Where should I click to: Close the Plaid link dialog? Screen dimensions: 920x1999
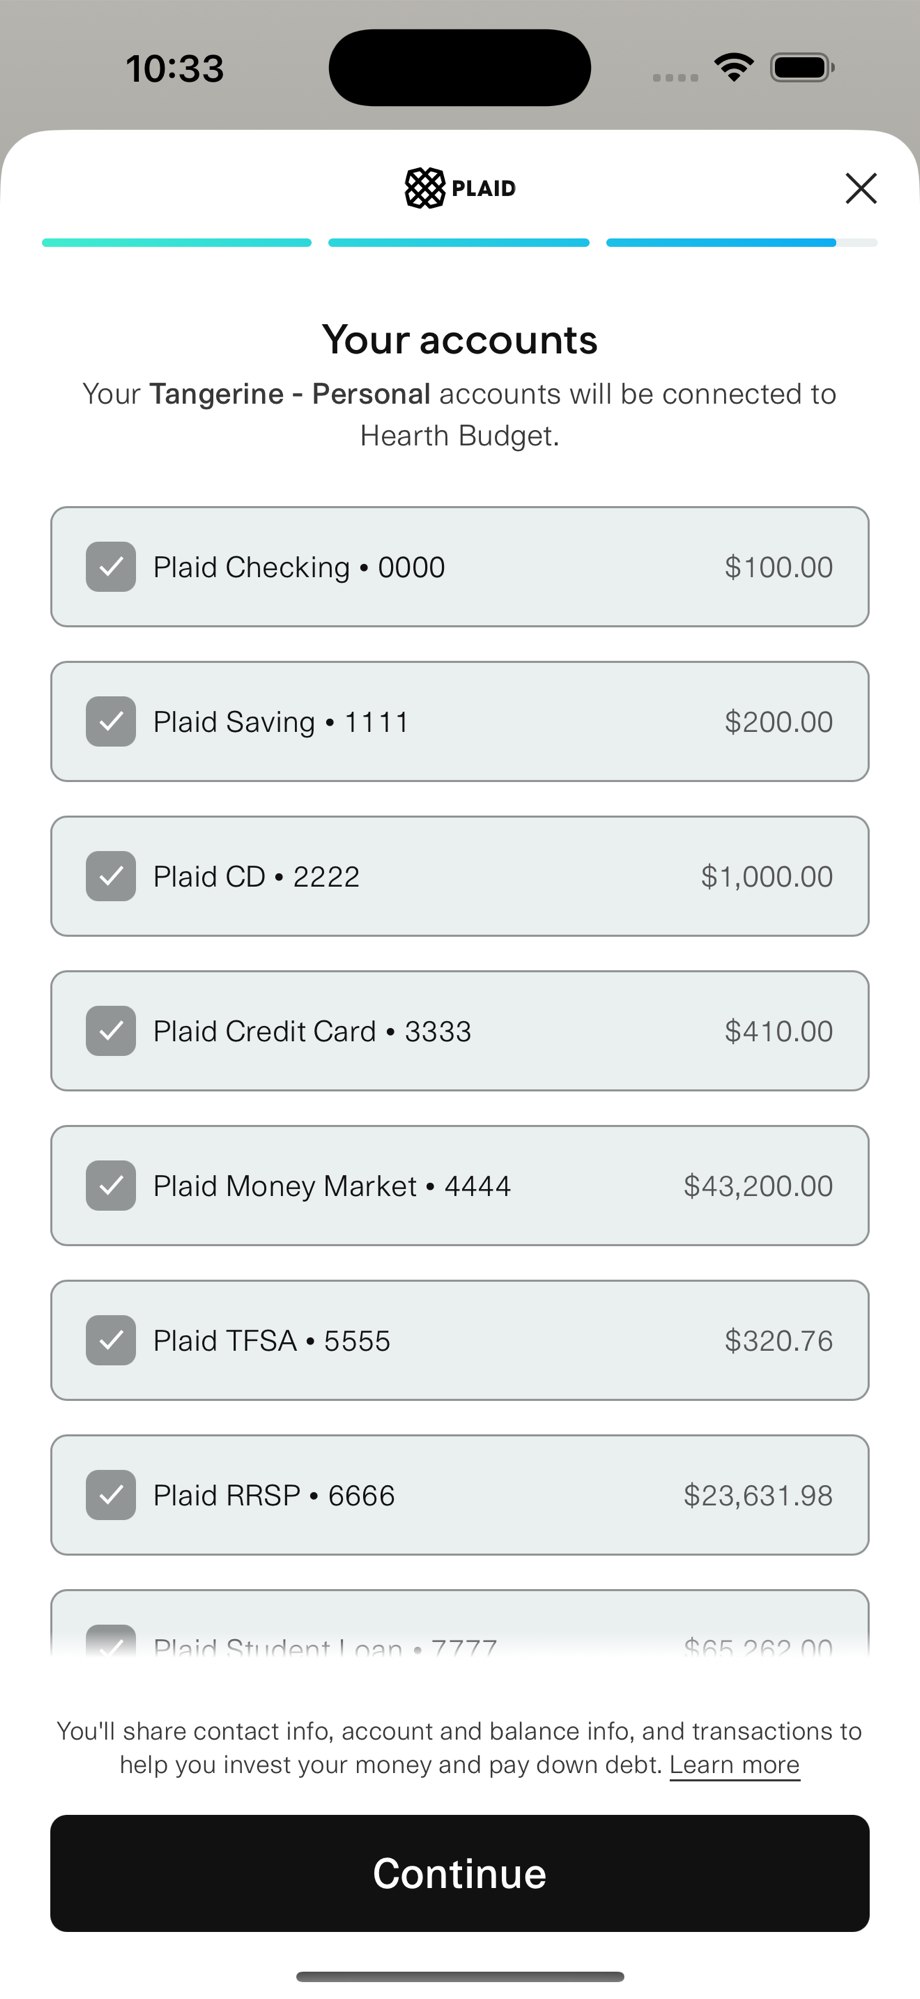coord(861,188)
